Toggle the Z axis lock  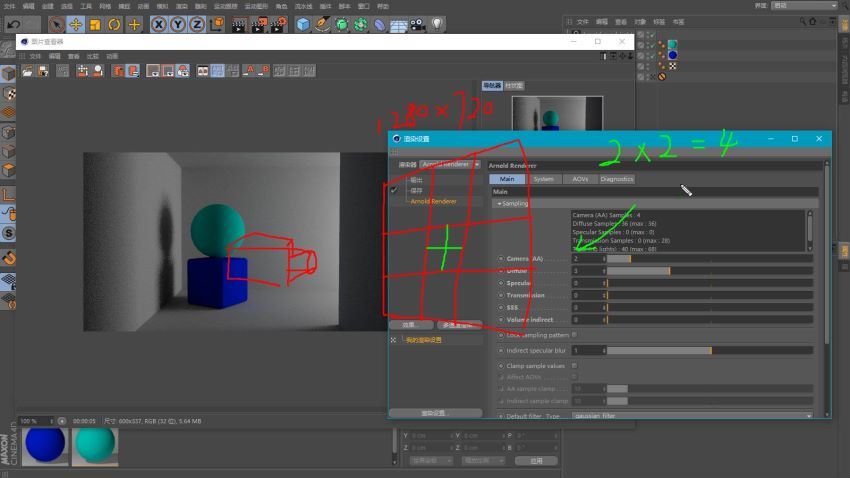pos(197,24)
